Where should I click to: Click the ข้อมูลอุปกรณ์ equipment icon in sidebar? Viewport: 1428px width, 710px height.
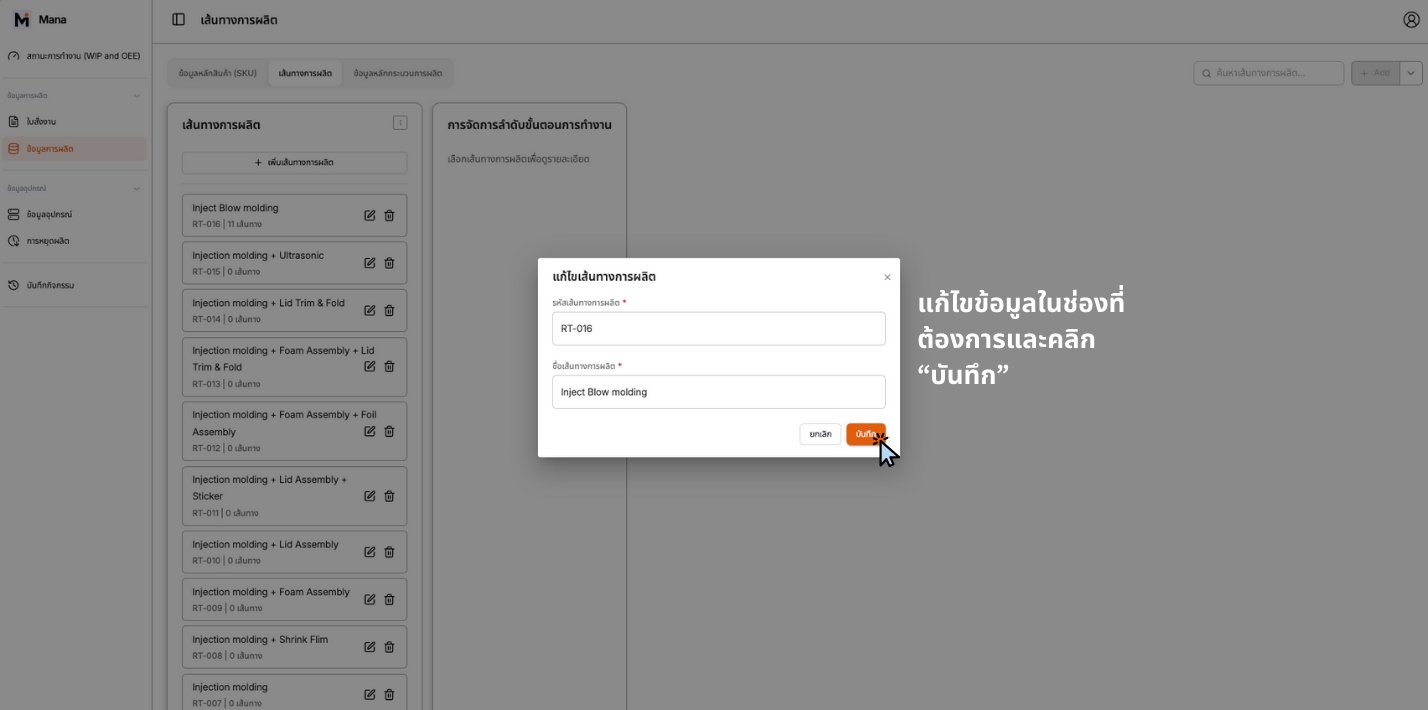[x=14, y=214]
